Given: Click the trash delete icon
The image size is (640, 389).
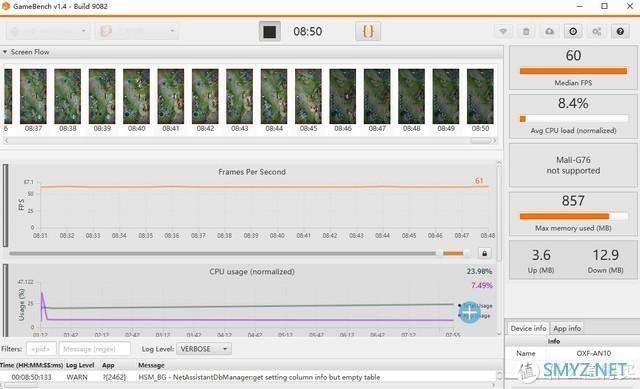Looking at the screenshot, I should click(x=526, y=31).
